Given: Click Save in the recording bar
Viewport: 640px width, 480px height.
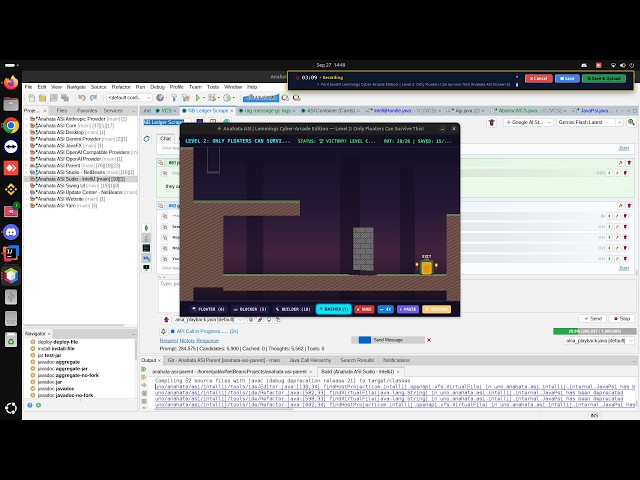Looking at the screenshot, I should [567, 78].
